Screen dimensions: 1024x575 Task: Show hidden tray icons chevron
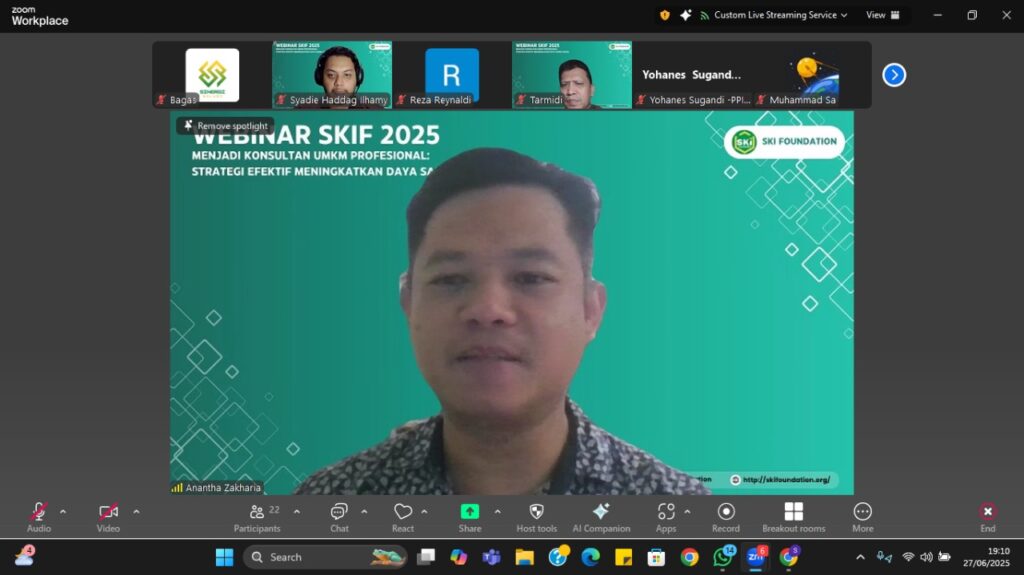point(860,557)
